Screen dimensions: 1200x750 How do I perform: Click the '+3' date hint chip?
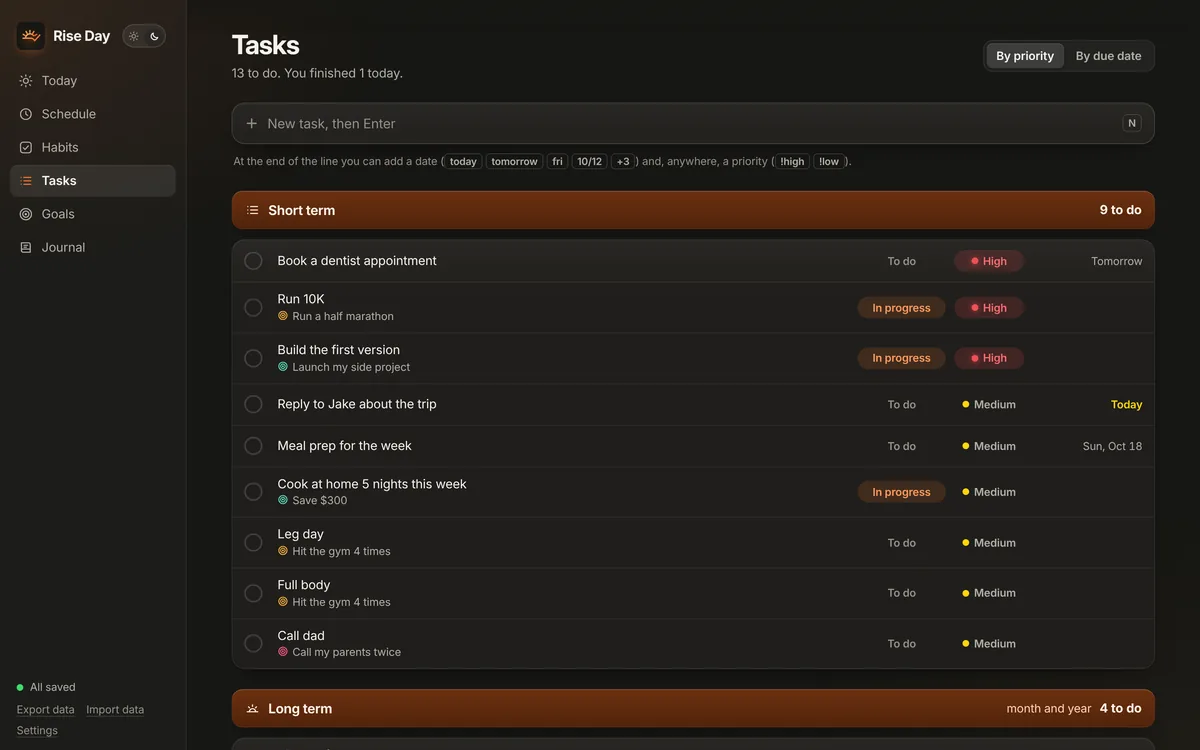[x=623, y=161]
